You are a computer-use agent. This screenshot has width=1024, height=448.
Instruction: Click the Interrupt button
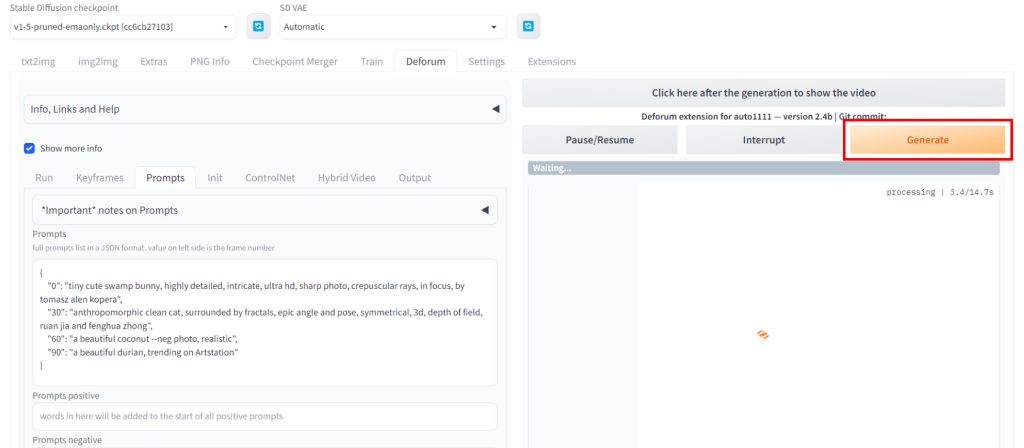[x=763, y=140]
